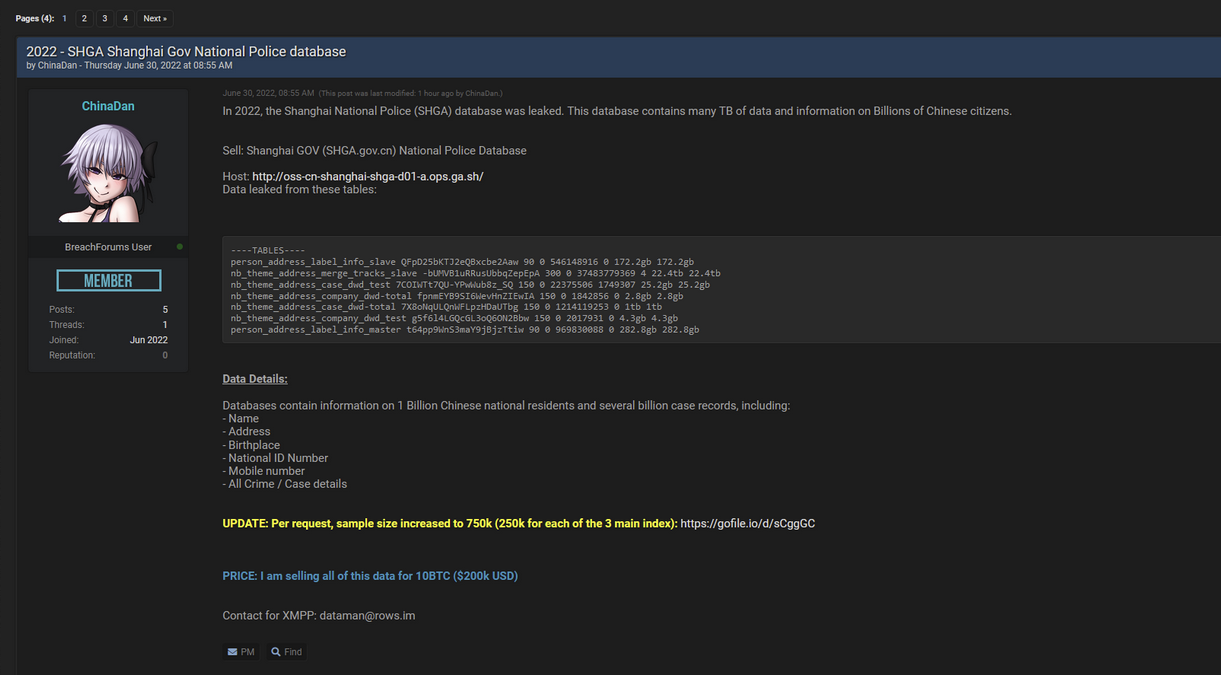Click the "Data Details:" heading
The width and height of the screenshot is (1221, 675).
tap(255, 379)
